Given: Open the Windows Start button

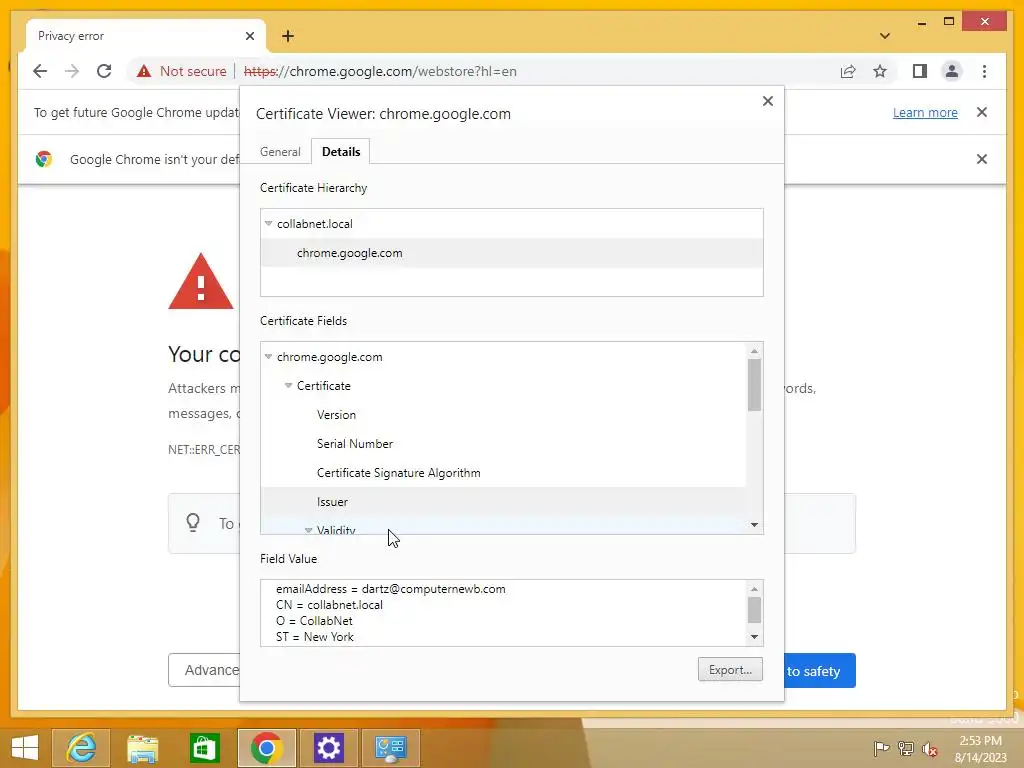Looking at the screenshot, I should (x=25, y=748).
